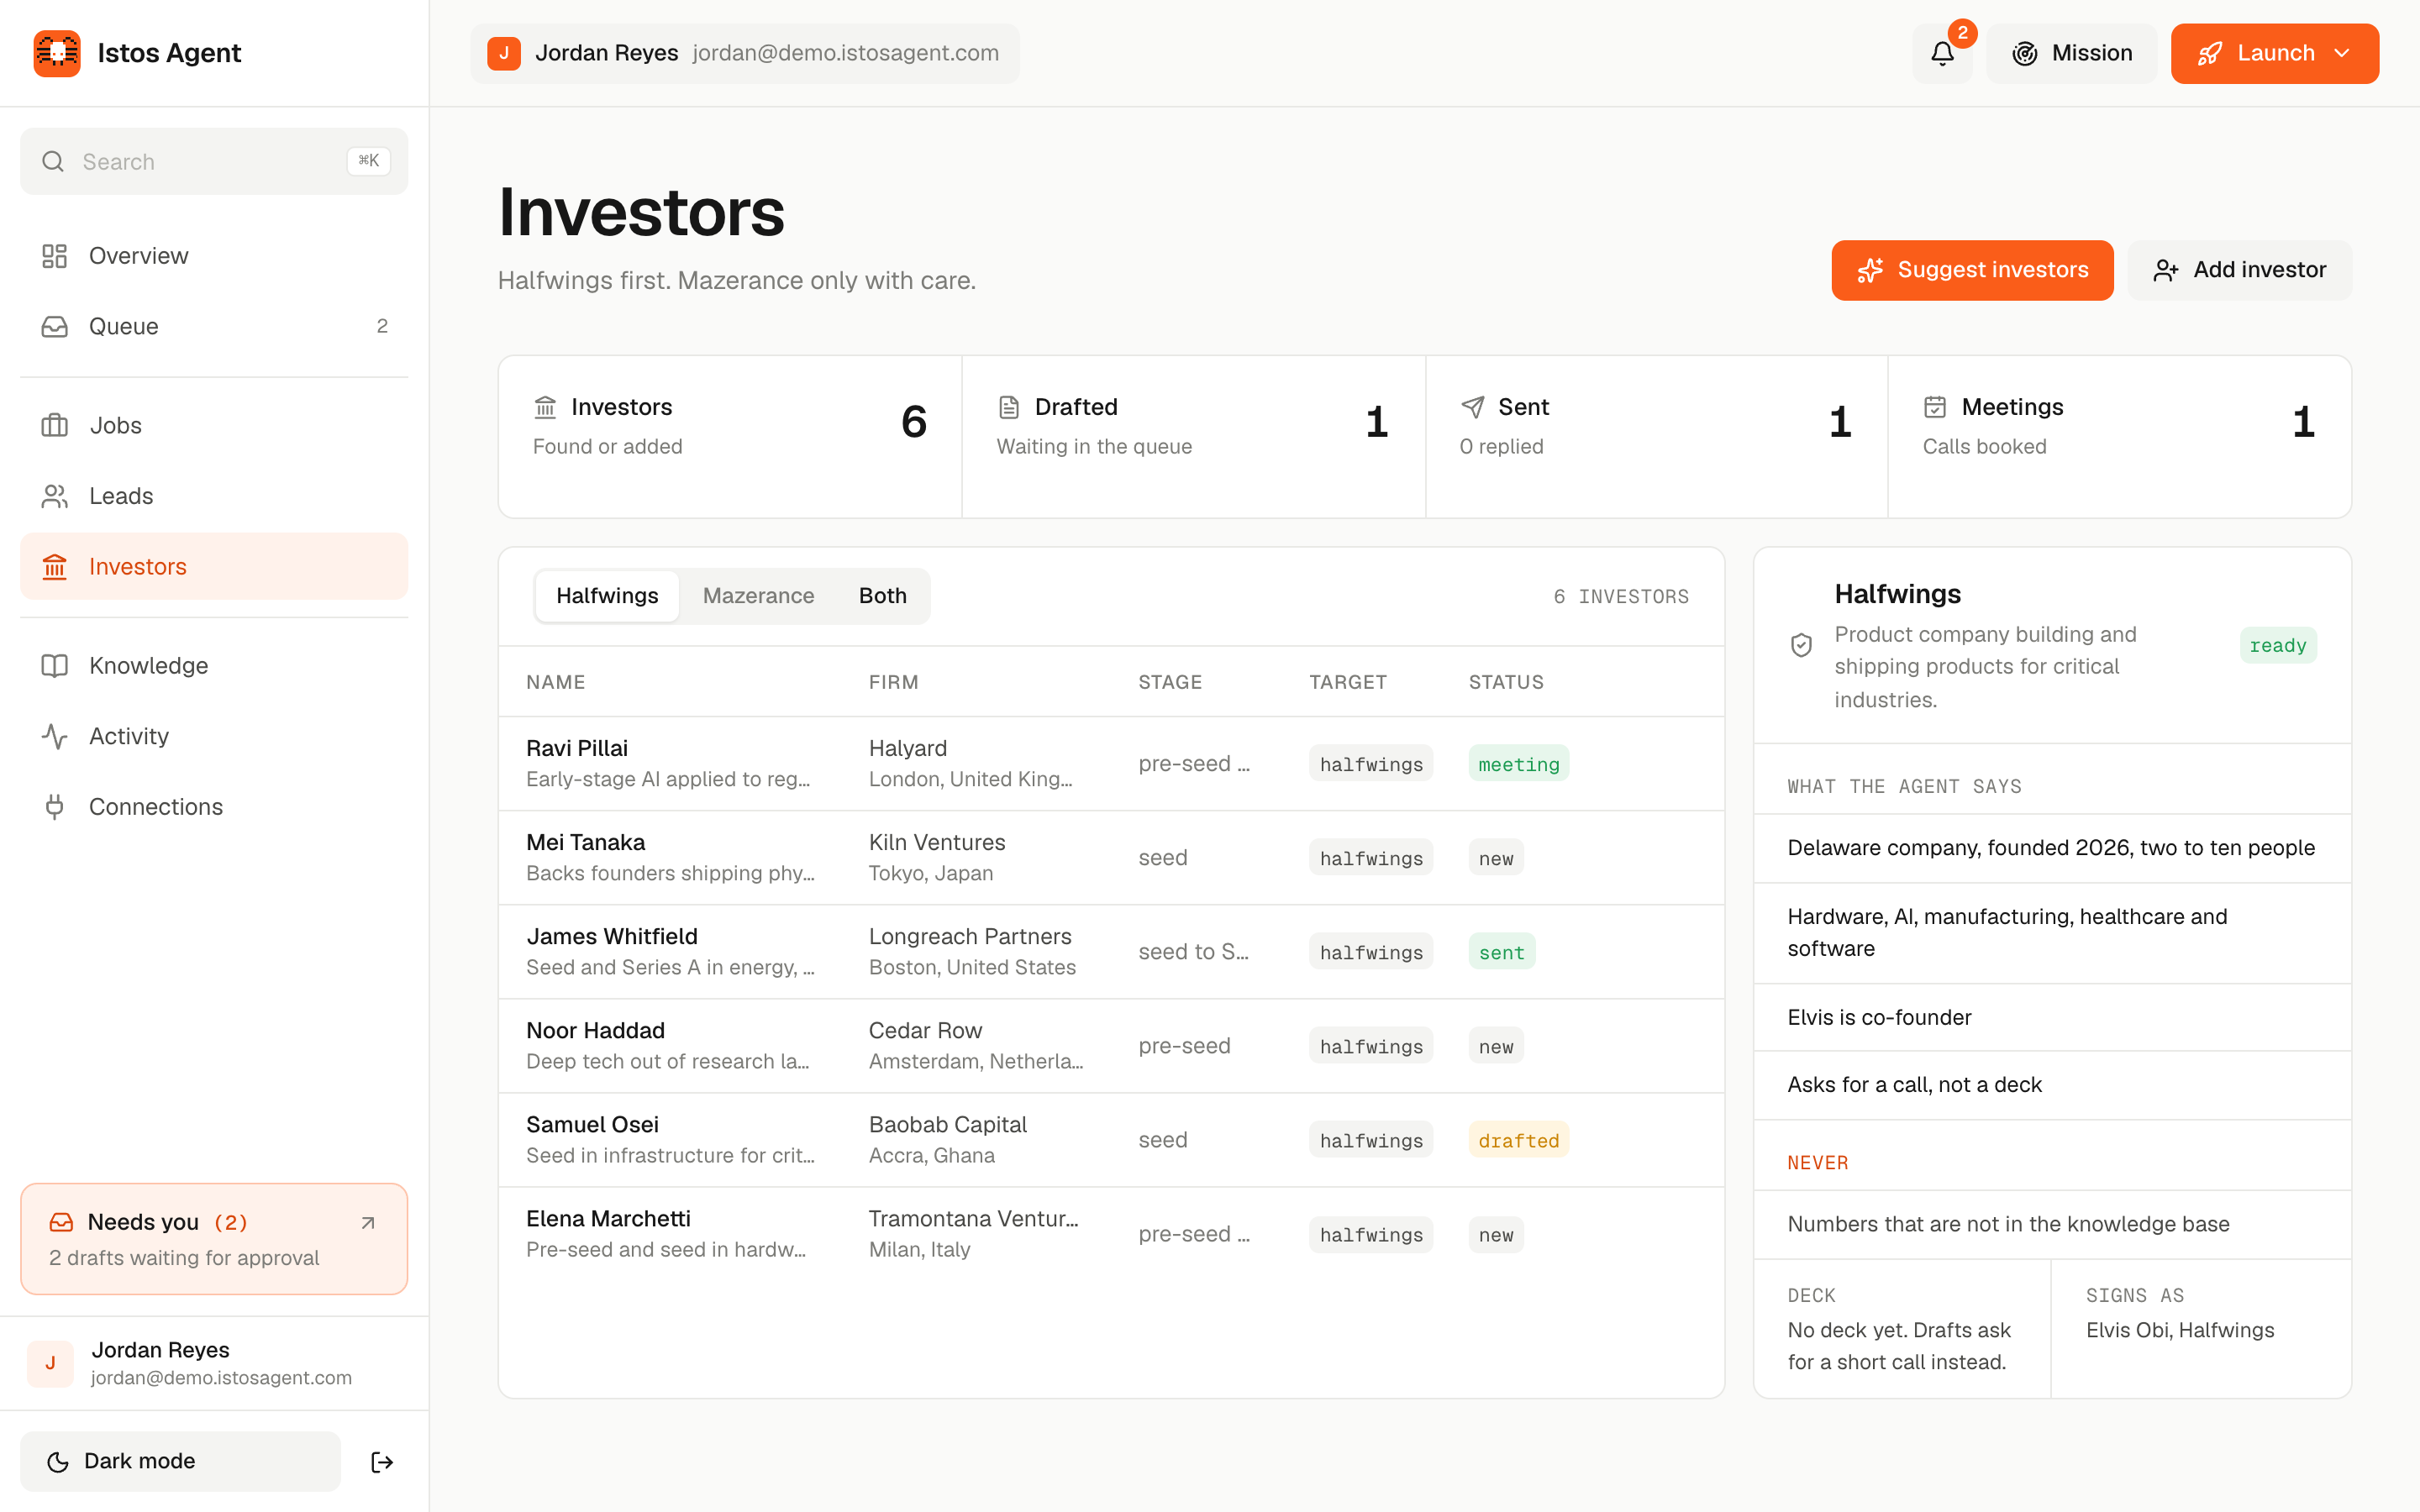
Task: Switch to the Halfwings tab
Action: point(607,596)
